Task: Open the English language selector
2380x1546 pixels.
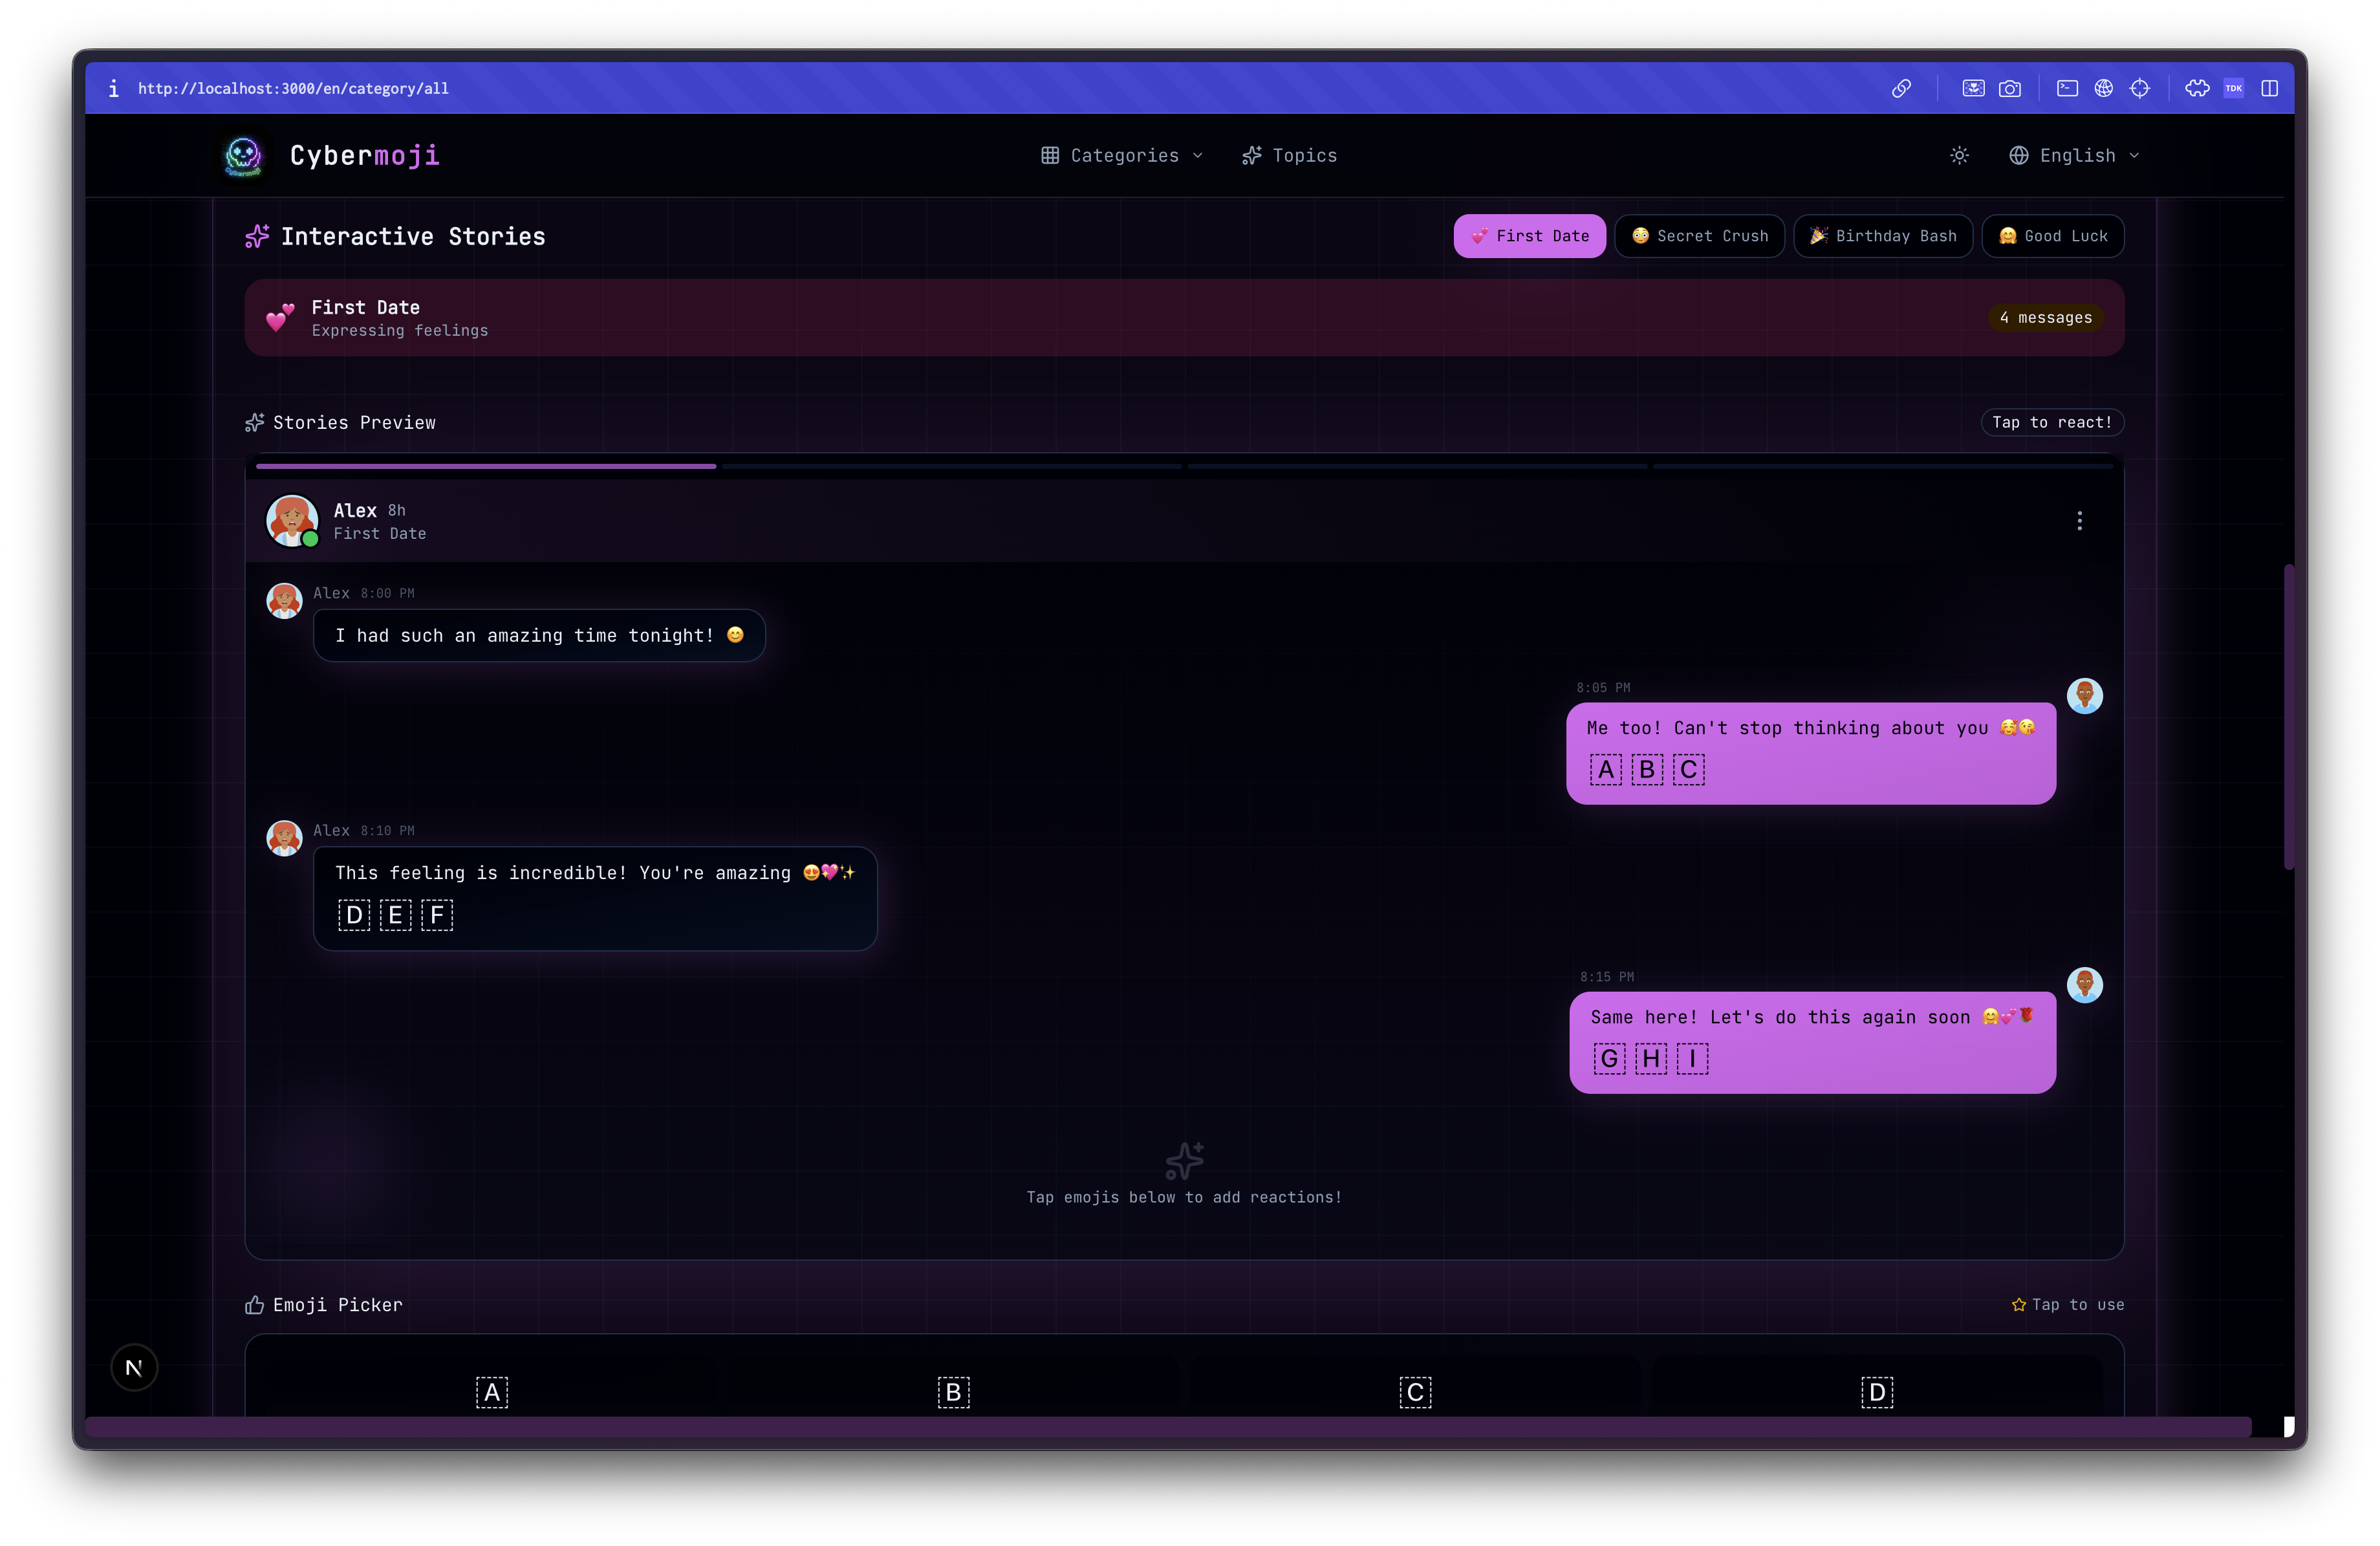Action: [2073, 155]
